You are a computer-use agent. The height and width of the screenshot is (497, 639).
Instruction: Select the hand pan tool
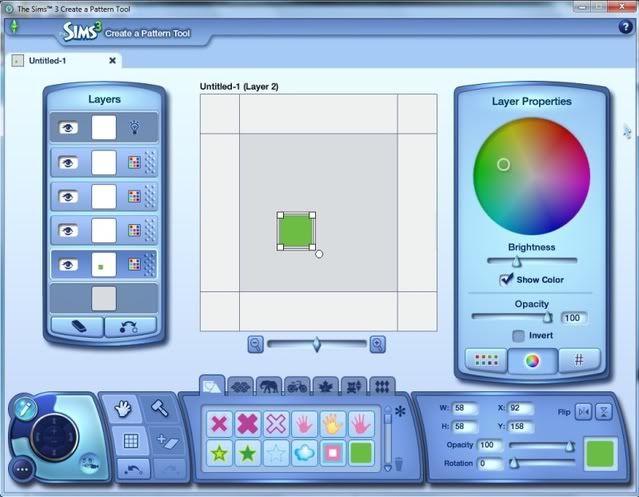(x=125, y=408)
